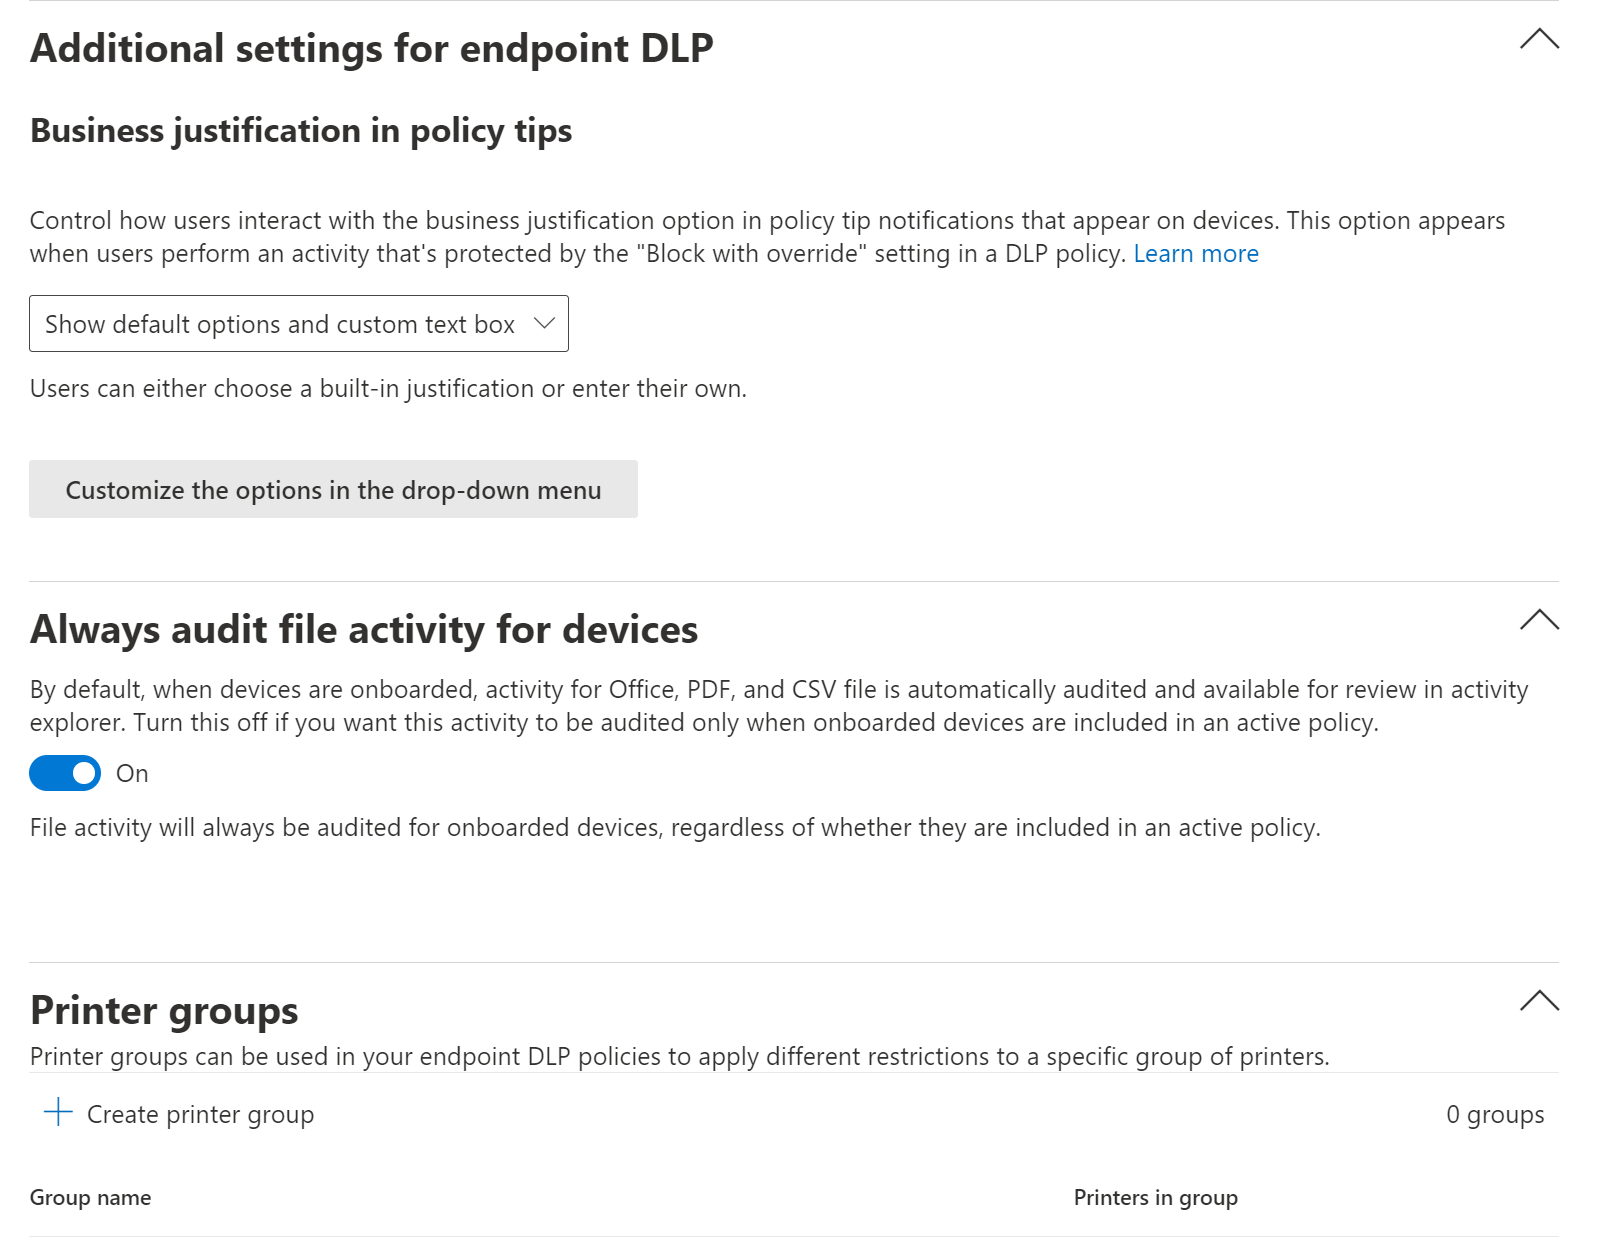The image size is (1600, 1257).
Task: Click Customize the options in the drop-down menu
Action: pos(333,490)
